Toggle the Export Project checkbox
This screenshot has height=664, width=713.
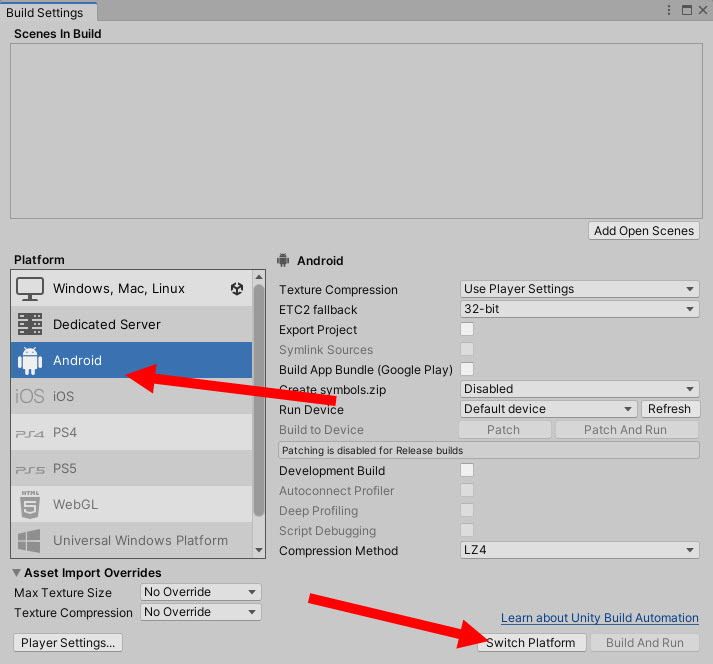pos(467,329)
